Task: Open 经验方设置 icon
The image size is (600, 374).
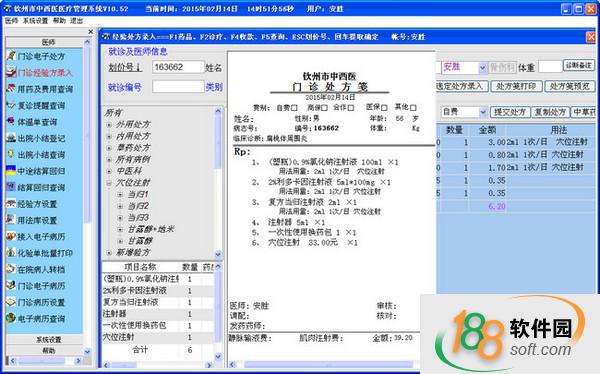Action: 11,204
